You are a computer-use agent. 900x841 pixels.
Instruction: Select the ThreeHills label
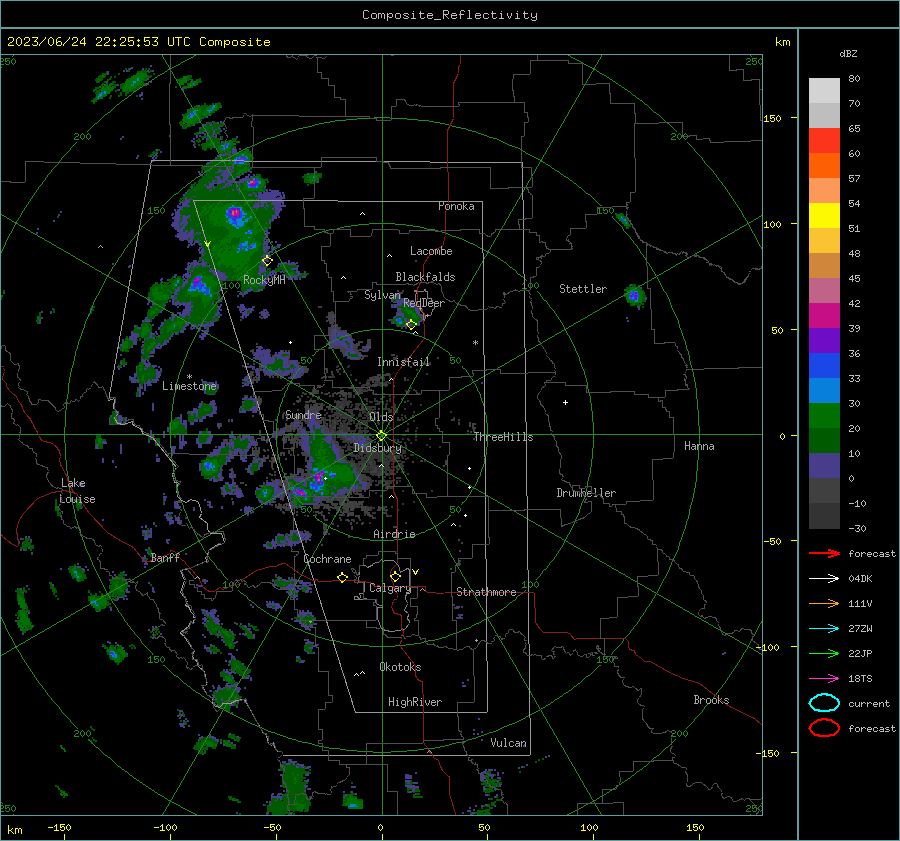click(x=503, y=437)
